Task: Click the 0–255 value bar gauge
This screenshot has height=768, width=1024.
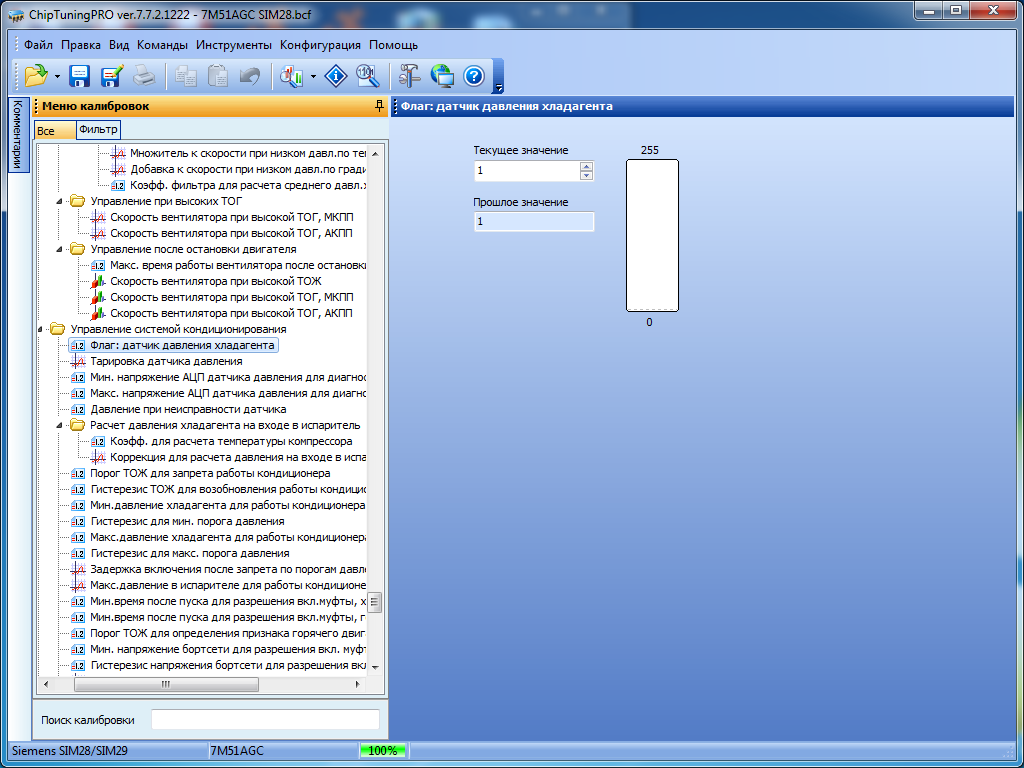Action: [652, 236]
